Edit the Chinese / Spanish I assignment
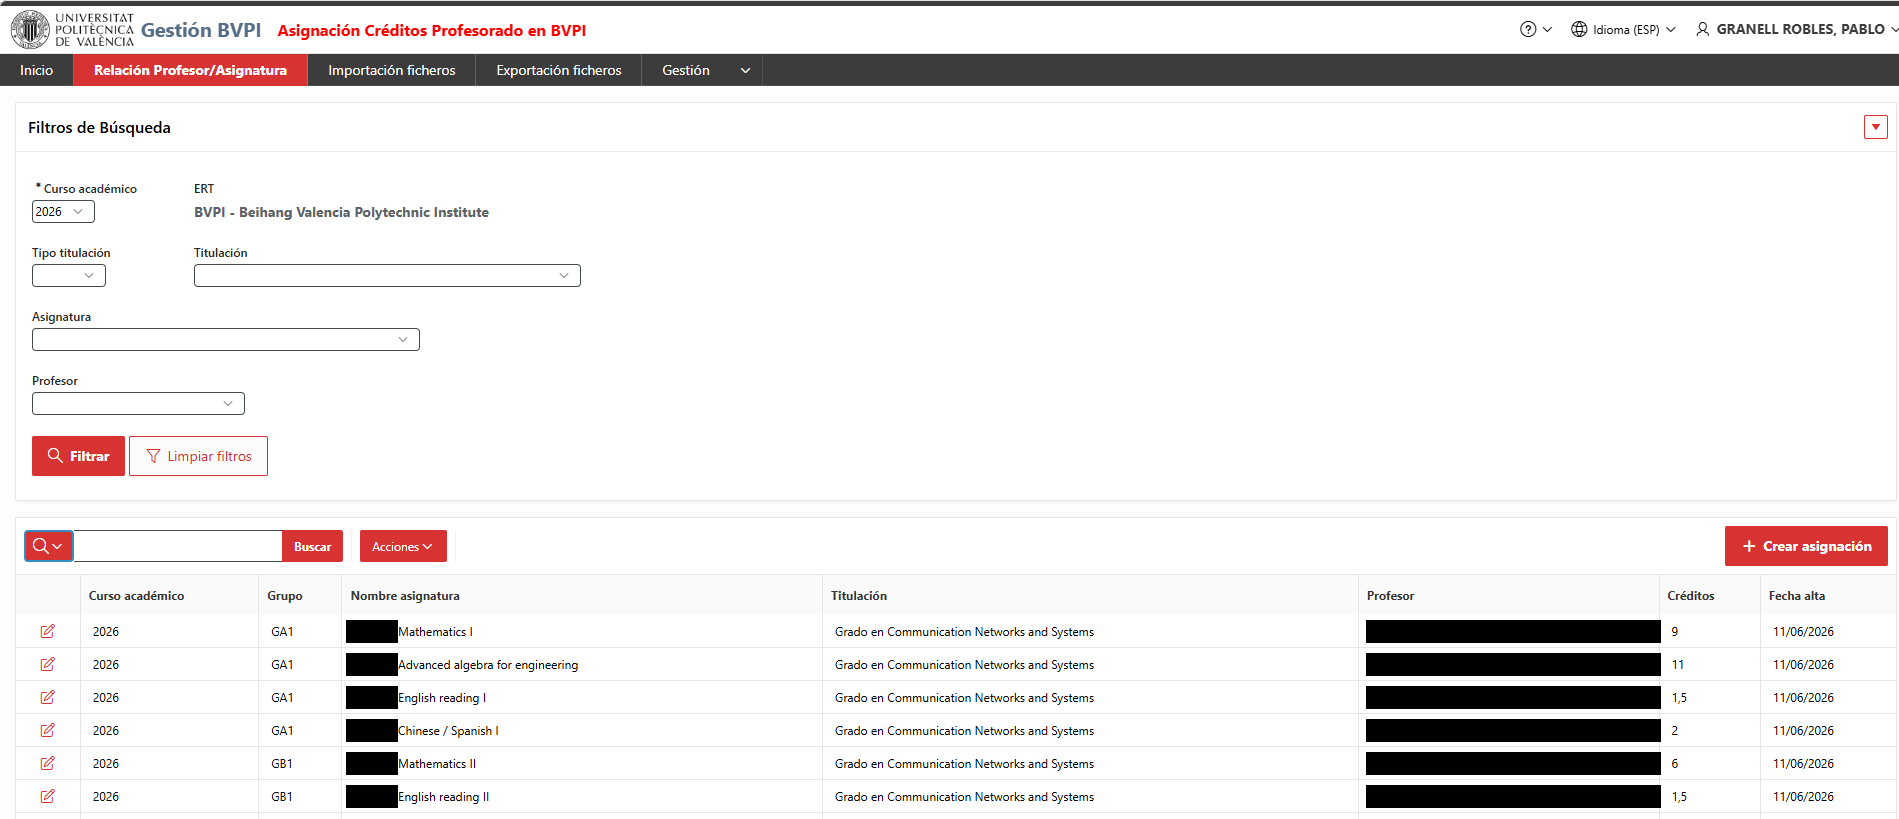 pyautogui.click(x=47, y=730)
